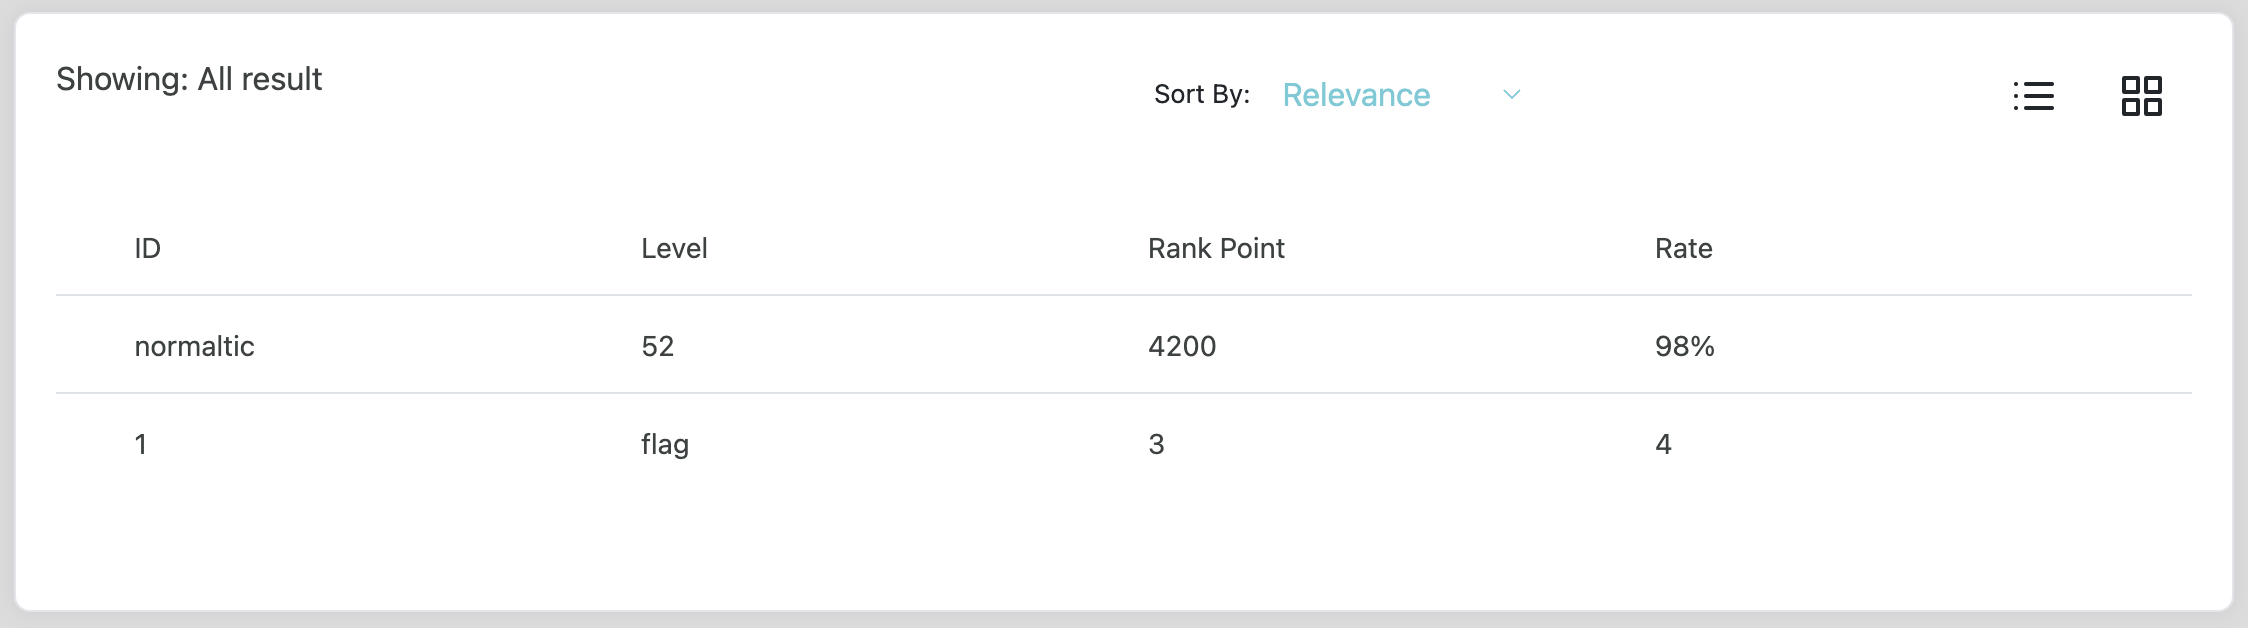The height and width of the screenshot is (628, 2248).
Task: Click the Sort By label
Action: tap(1201, 94)
